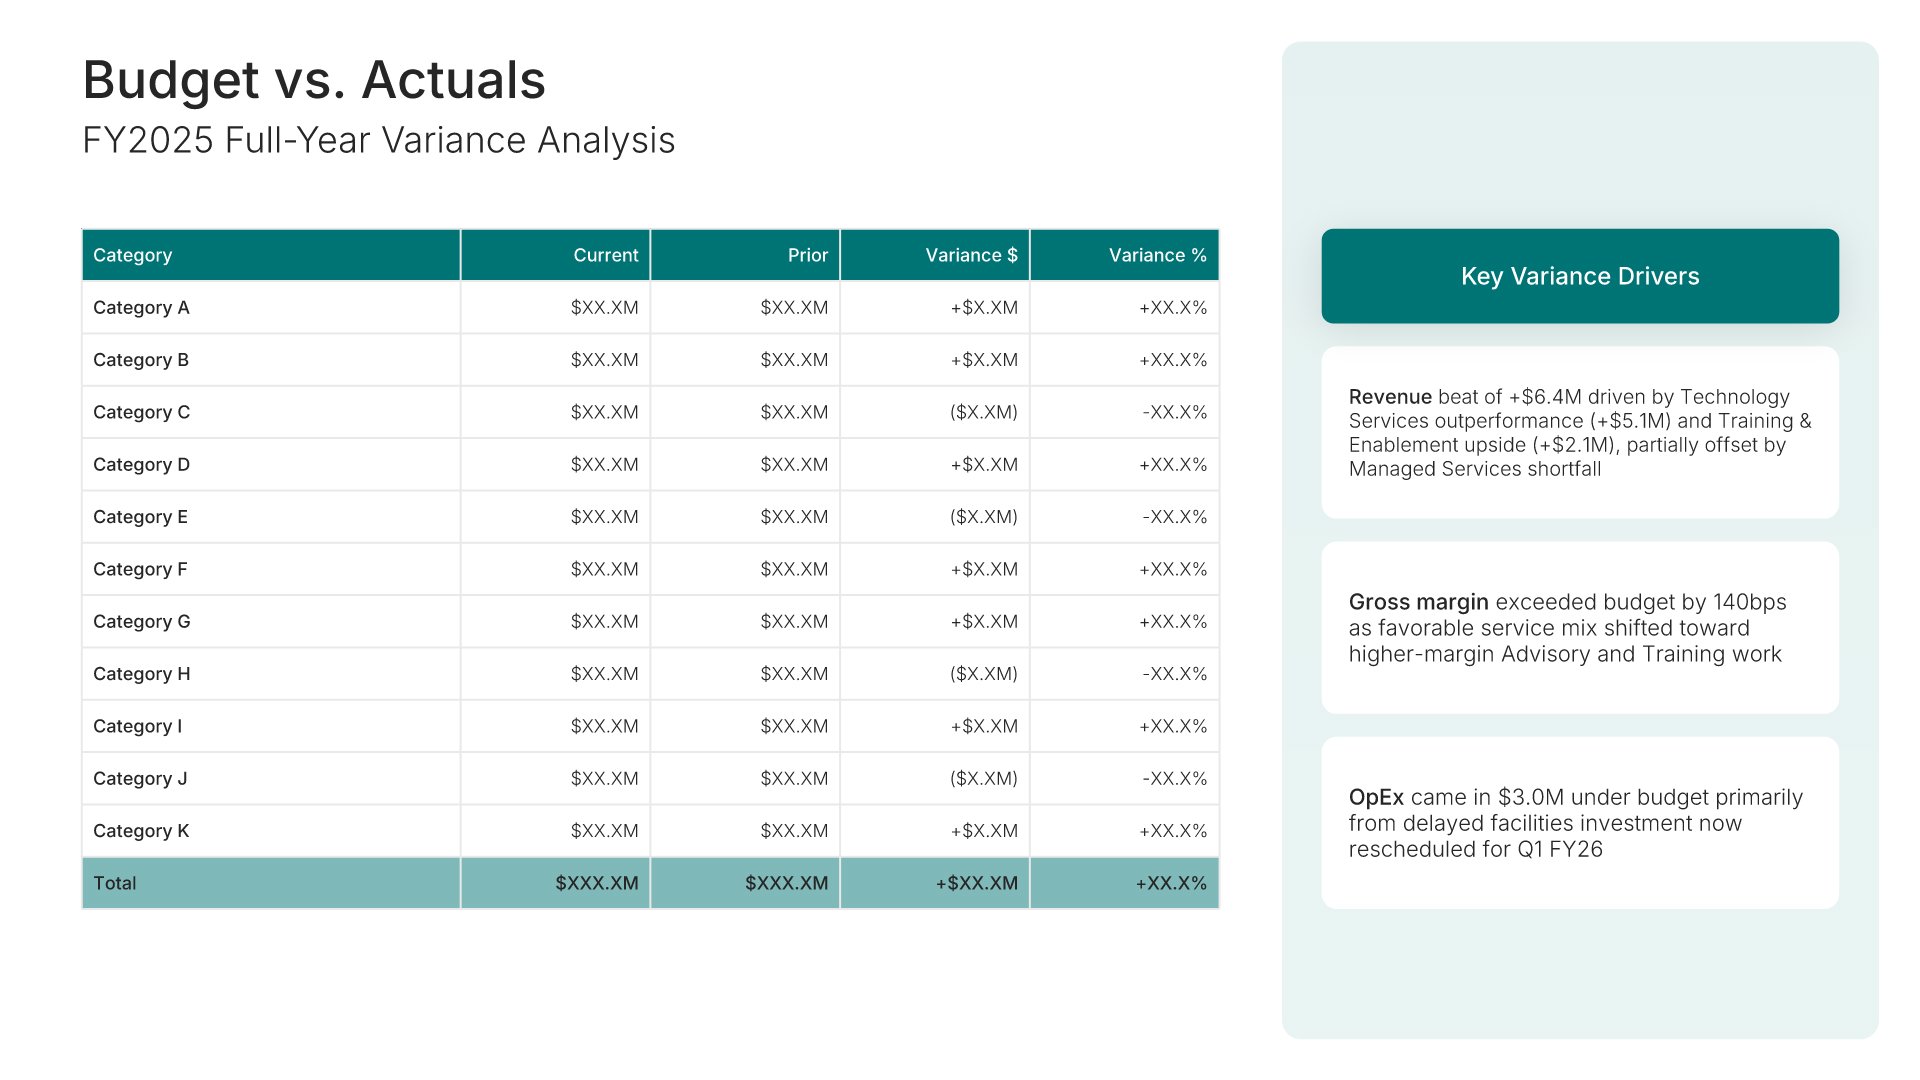
Task: Click the Category J row label
Action: 140,779
